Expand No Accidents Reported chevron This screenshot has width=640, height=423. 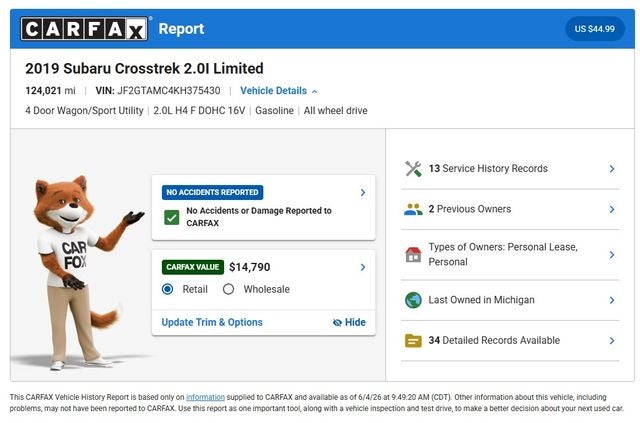point(363,192)
